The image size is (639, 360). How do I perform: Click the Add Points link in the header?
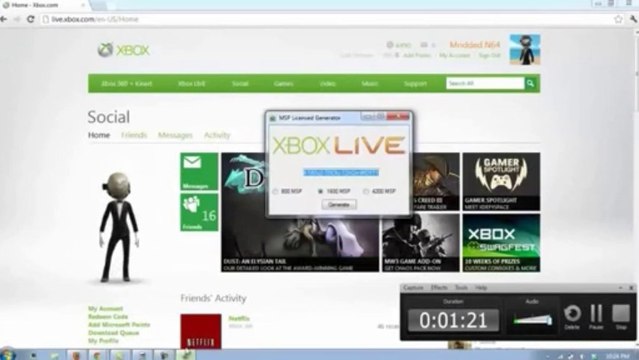pos(417,55)
